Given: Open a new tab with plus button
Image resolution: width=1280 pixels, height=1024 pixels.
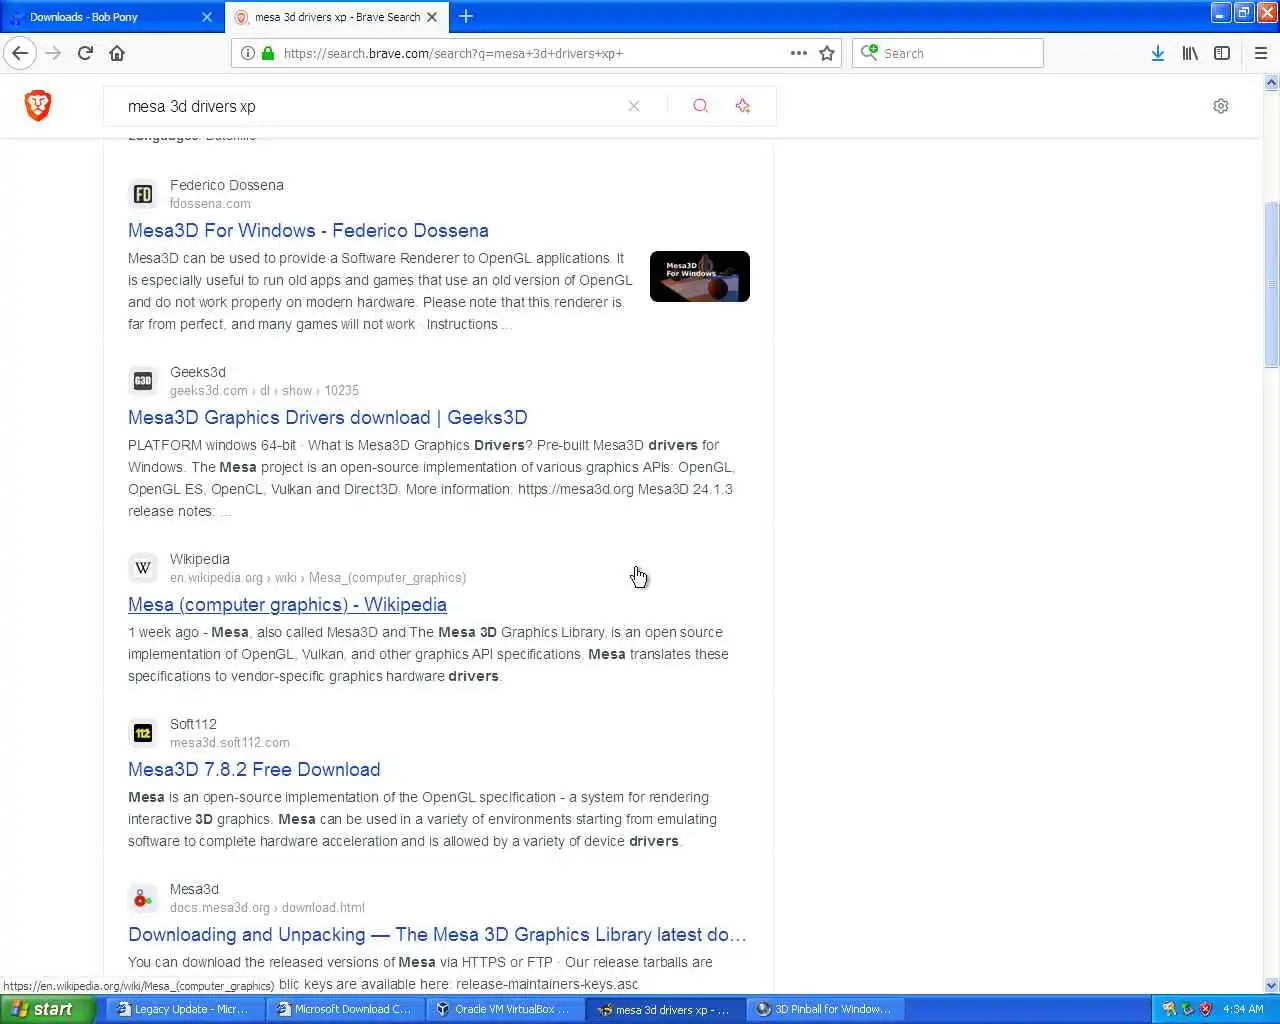Looking at the screenshot, I should coord(466,16).
